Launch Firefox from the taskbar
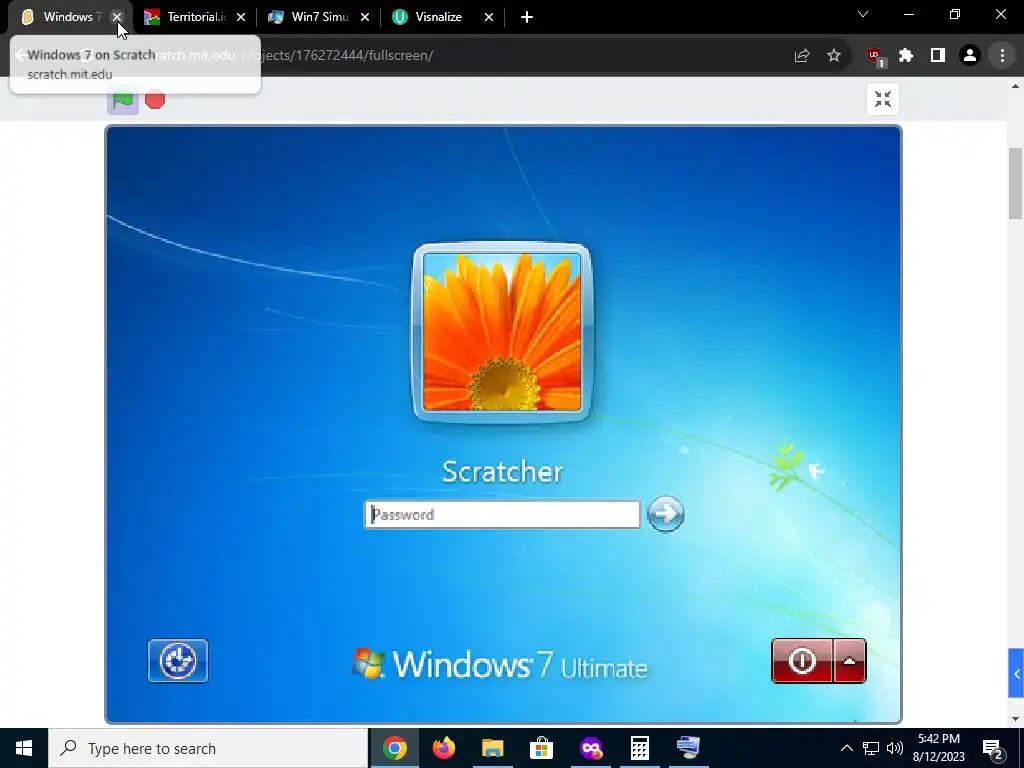1024x768 pixels. point(443,748)
